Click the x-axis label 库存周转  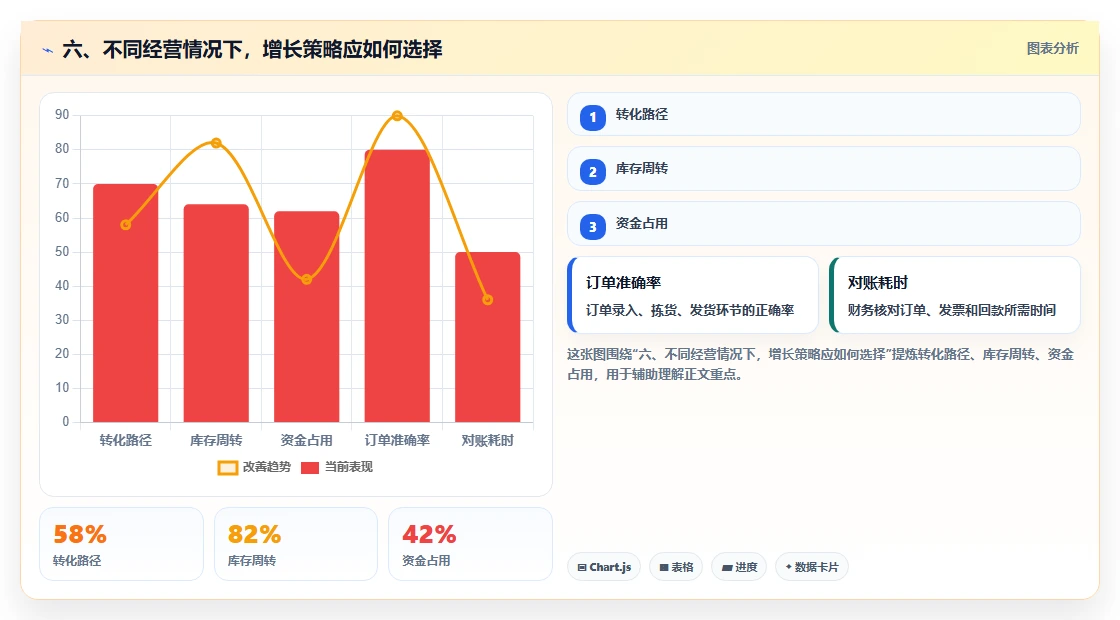[216, 441]
